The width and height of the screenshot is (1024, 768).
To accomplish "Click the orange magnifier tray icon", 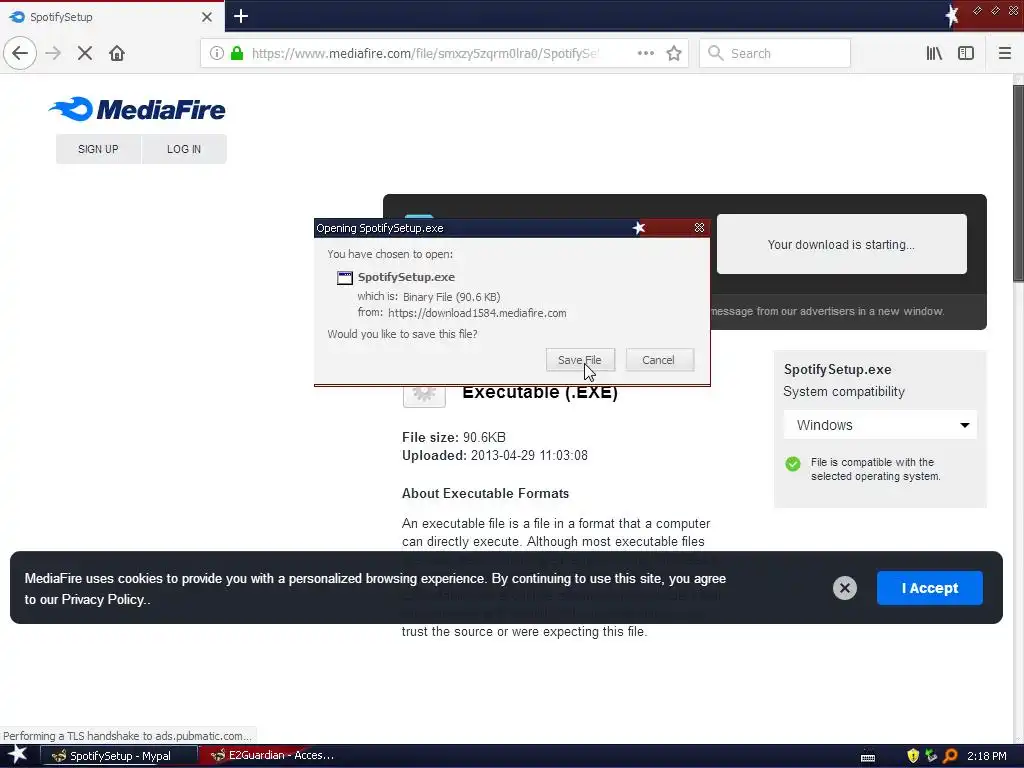I will pos(950,756).
